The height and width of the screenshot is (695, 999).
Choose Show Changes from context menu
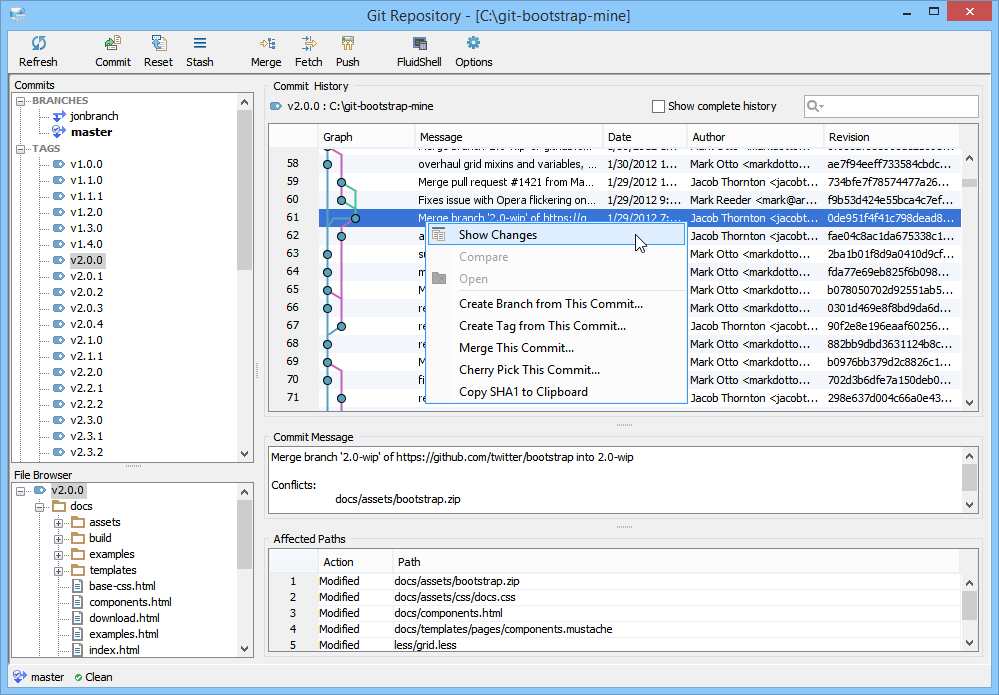[497, 235]
